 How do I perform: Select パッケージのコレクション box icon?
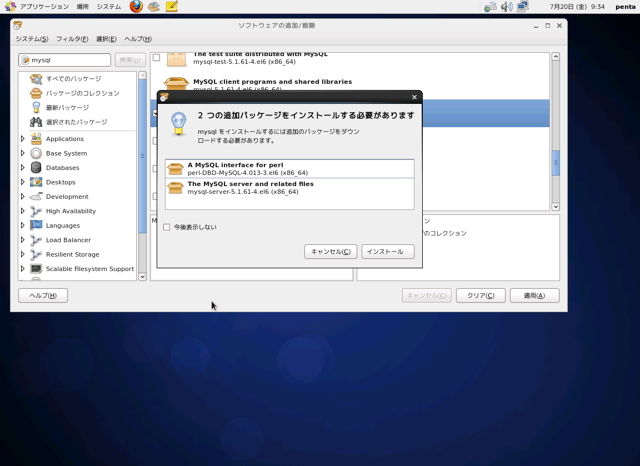point(36,93)
